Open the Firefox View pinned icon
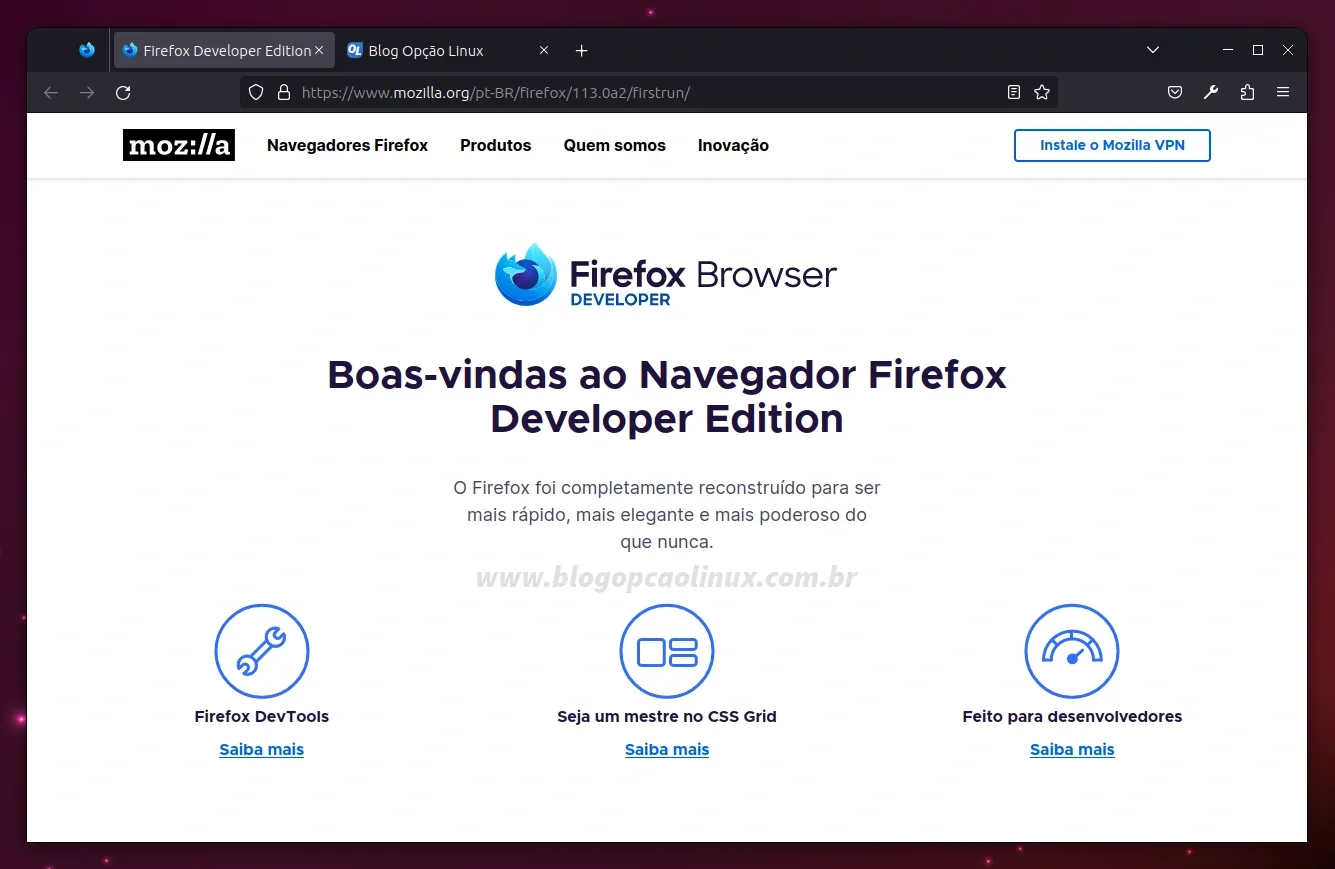This screenshot has height=869, width=1335. [x=87, y=50]
